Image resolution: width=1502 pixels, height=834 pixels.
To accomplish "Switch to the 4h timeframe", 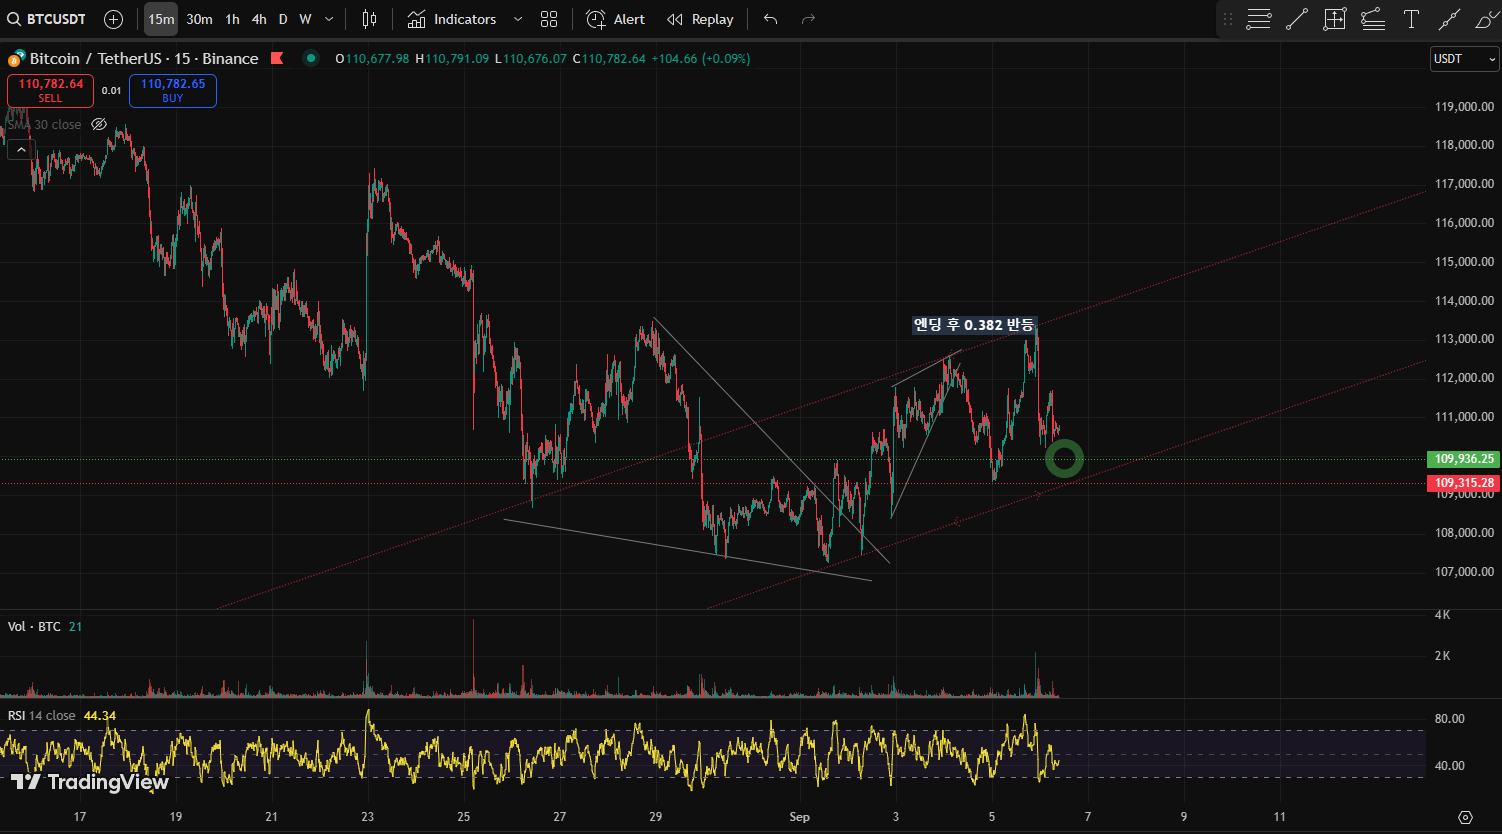I will (259, 19).
